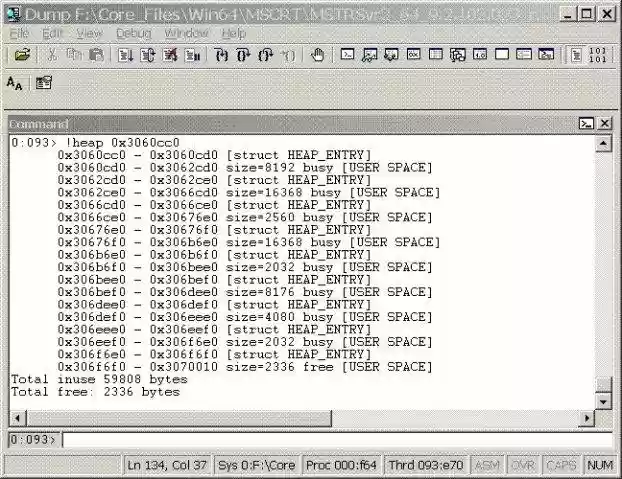This screenshot has height=479, width=622.
Task: Open the Help menu
Action: click(x=234, y=33)
